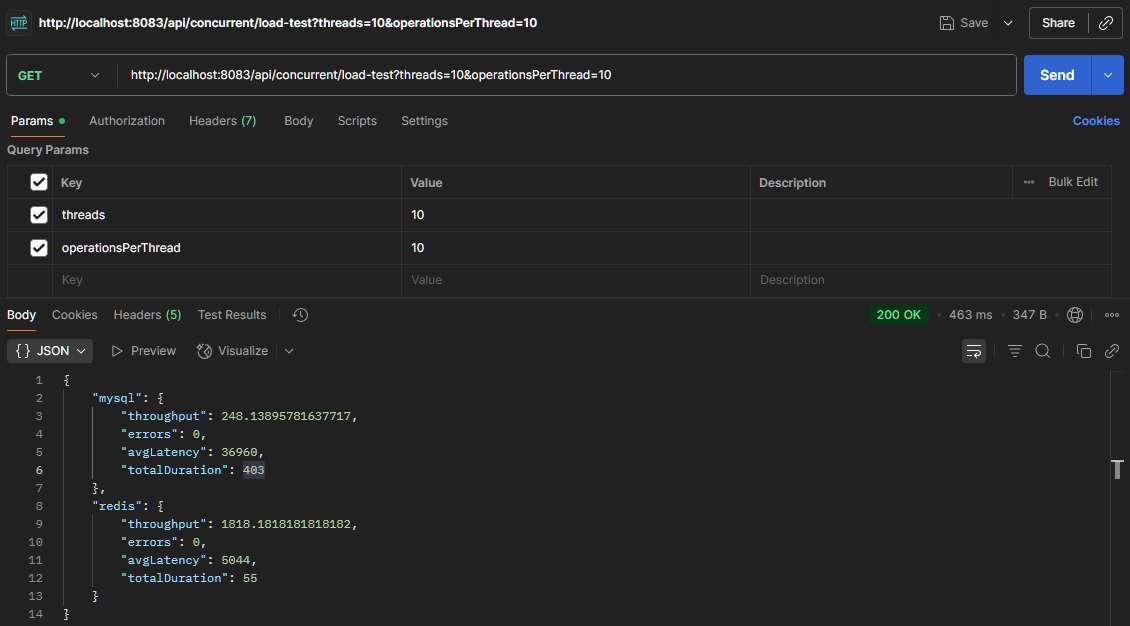Click the Send button
The height and width of the screenshot is (626, 1130).
[x=1057, y=75]
